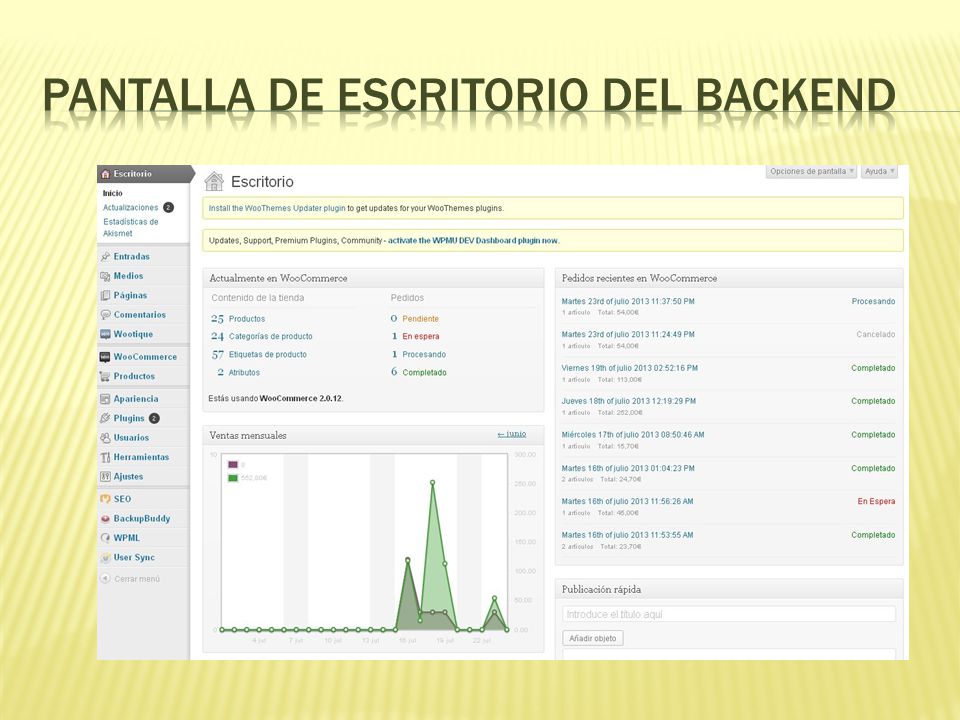This screenshot has height=720, width=960.
Task: Click the Ajustes settings icon
Action: pyautogui.click(x=105, y=476)
